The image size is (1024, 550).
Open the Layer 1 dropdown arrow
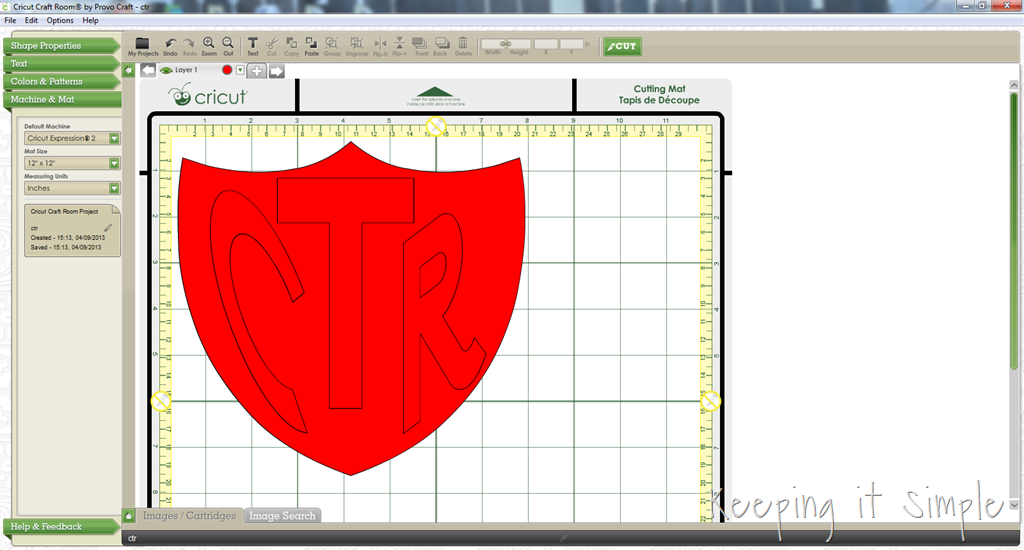pyautogui.click(x=240, y=70)
